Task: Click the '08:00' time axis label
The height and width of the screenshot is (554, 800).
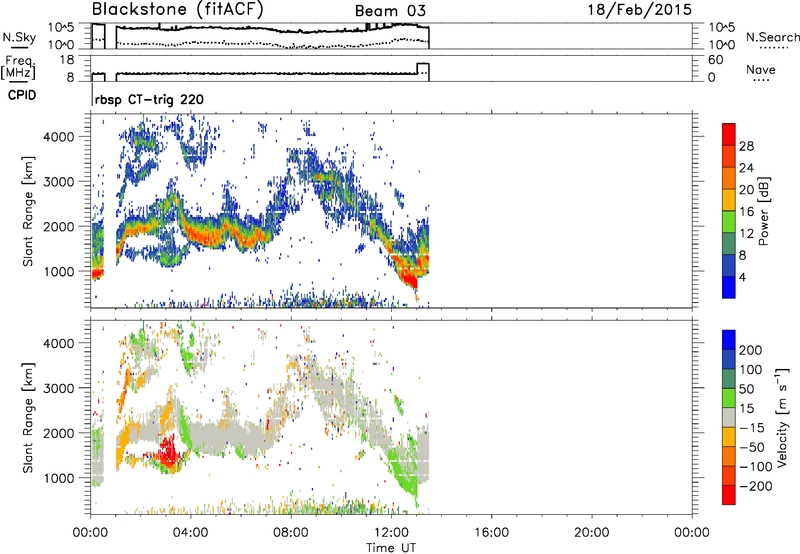Action: [291, 533]
